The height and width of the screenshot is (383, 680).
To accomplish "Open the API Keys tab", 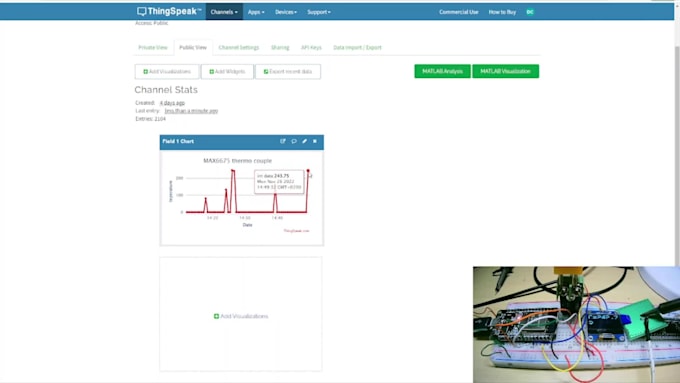I will (x=311, y=47).
